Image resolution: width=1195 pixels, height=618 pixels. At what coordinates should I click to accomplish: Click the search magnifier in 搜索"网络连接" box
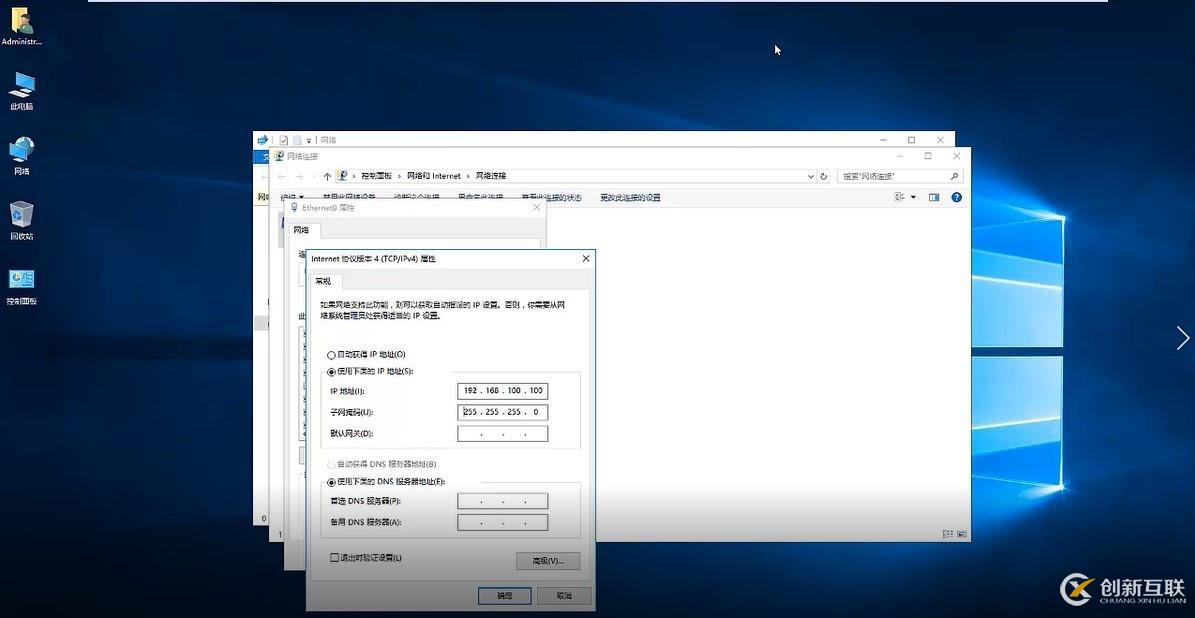[x=953, y=176]
